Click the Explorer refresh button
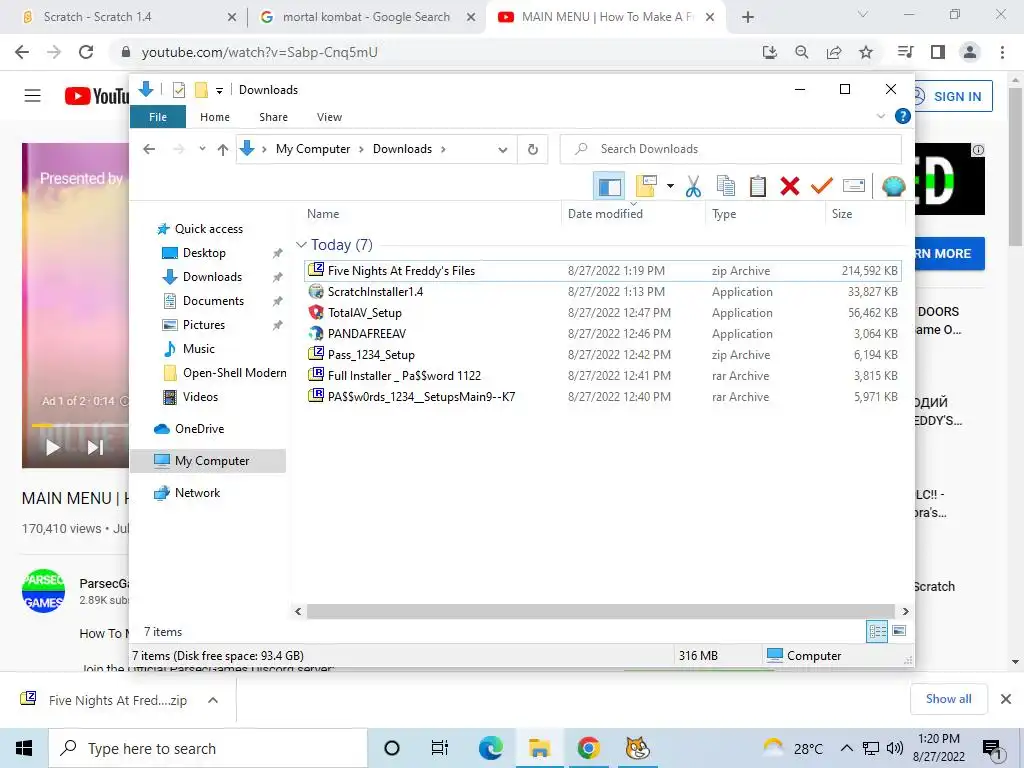This screenshot has height=768, width=1024. (533, 149)
